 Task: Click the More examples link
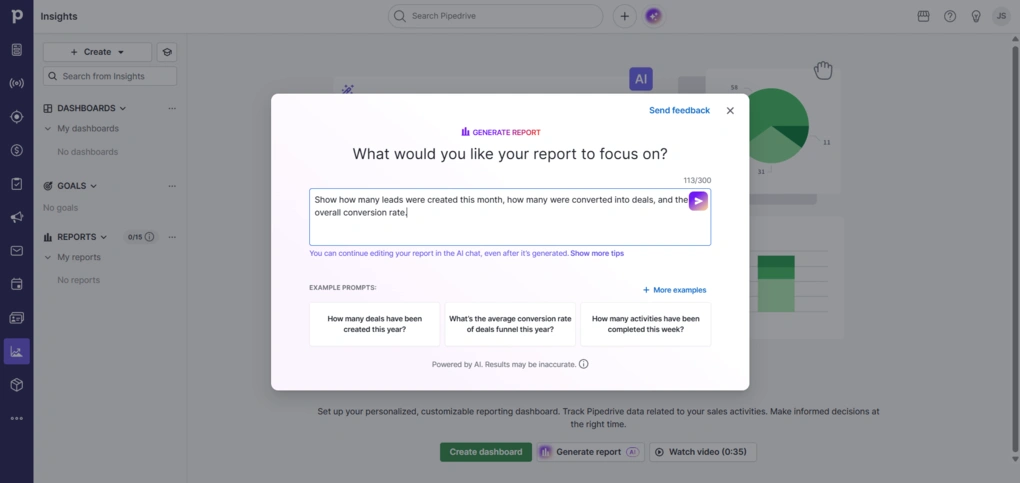(675, 290)
